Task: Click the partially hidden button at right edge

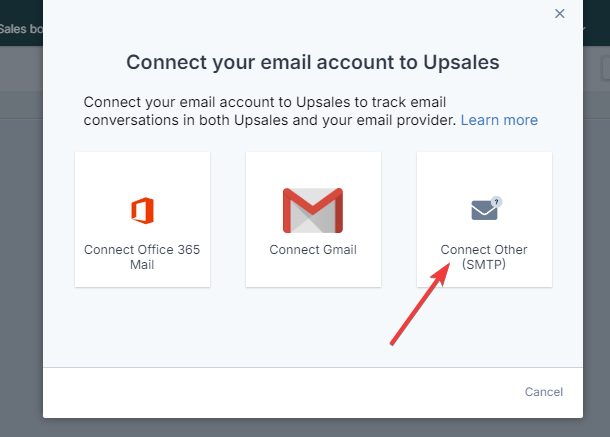Action: [x=606, y=68]
